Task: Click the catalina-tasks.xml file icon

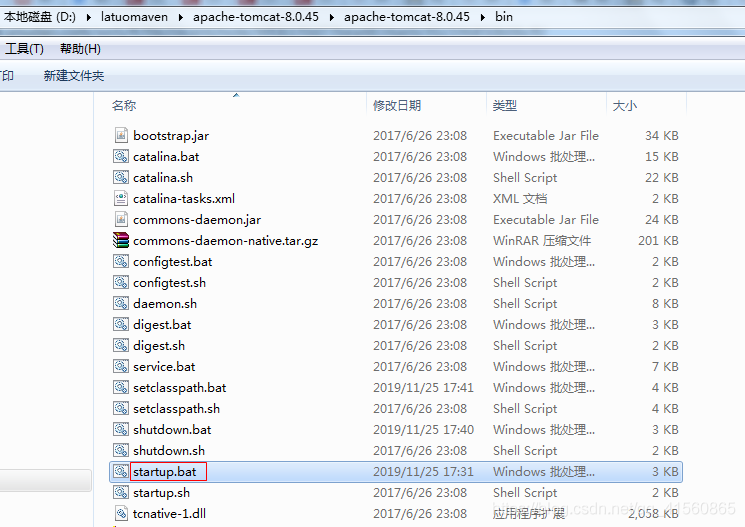Action: point(121,198)
